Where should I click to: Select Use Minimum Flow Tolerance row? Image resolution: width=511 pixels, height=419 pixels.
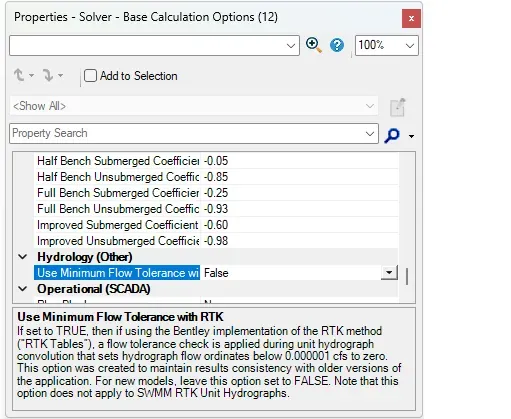point(216,273)
